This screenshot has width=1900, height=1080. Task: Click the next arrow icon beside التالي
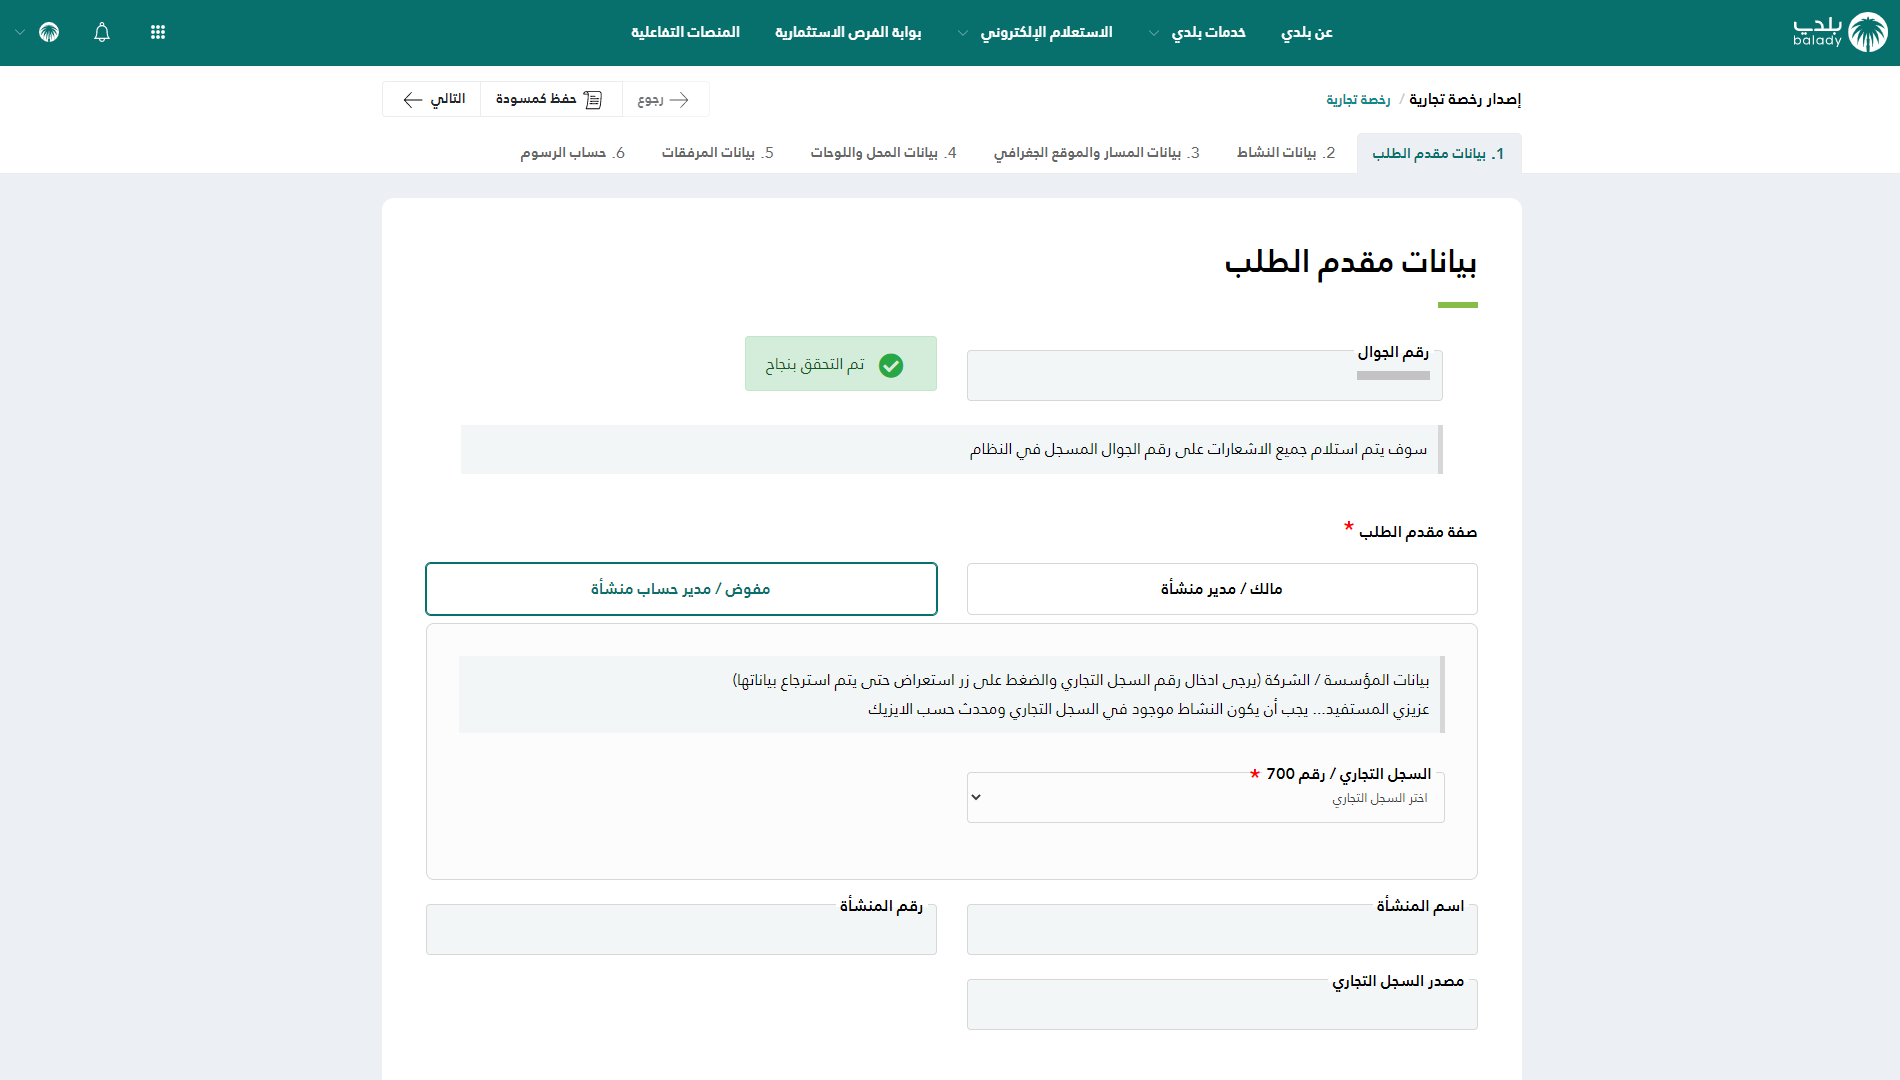point(412,99)
